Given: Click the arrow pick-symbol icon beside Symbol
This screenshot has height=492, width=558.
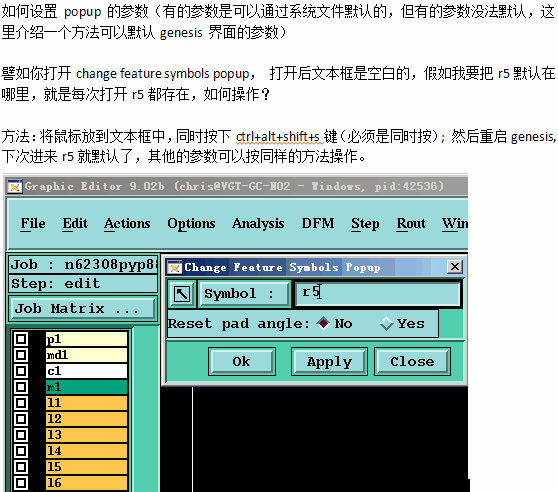Looking at the screenshot, I should (182, 294).
